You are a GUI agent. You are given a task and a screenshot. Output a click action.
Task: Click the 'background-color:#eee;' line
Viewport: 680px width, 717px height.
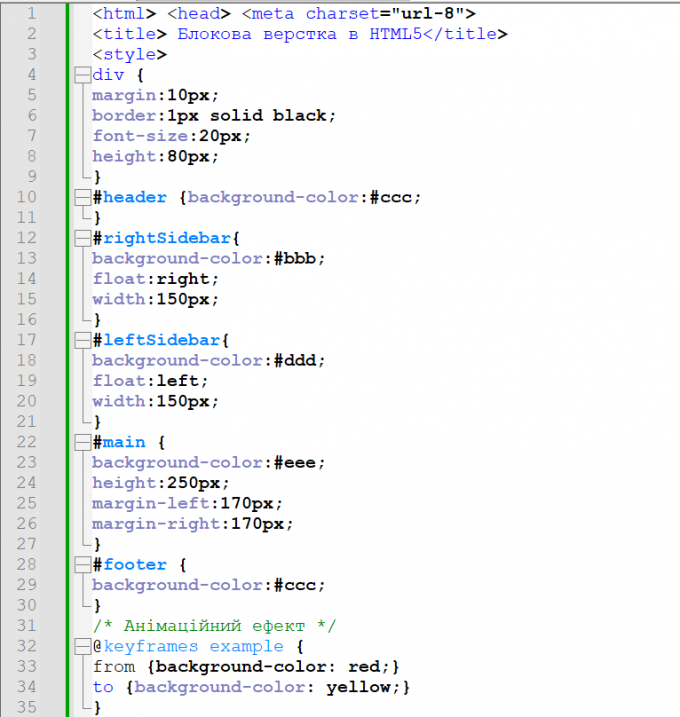click(209, 463)
